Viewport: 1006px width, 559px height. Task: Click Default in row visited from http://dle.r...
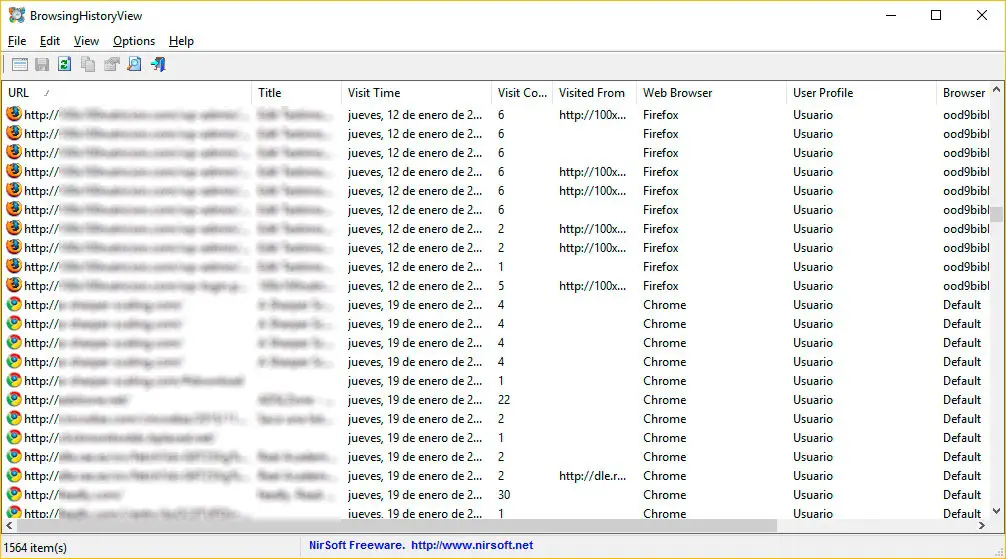(962, 476)
